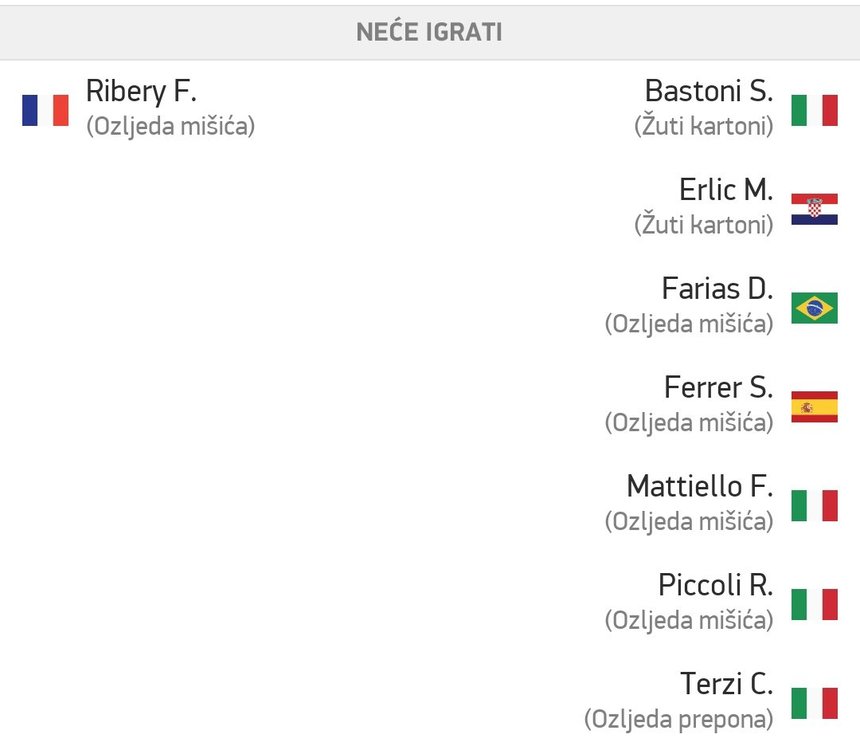Screen dimensions: 860x750
Task: Click the Italian flag next to Piccoli R.
Action: [814, 604]
